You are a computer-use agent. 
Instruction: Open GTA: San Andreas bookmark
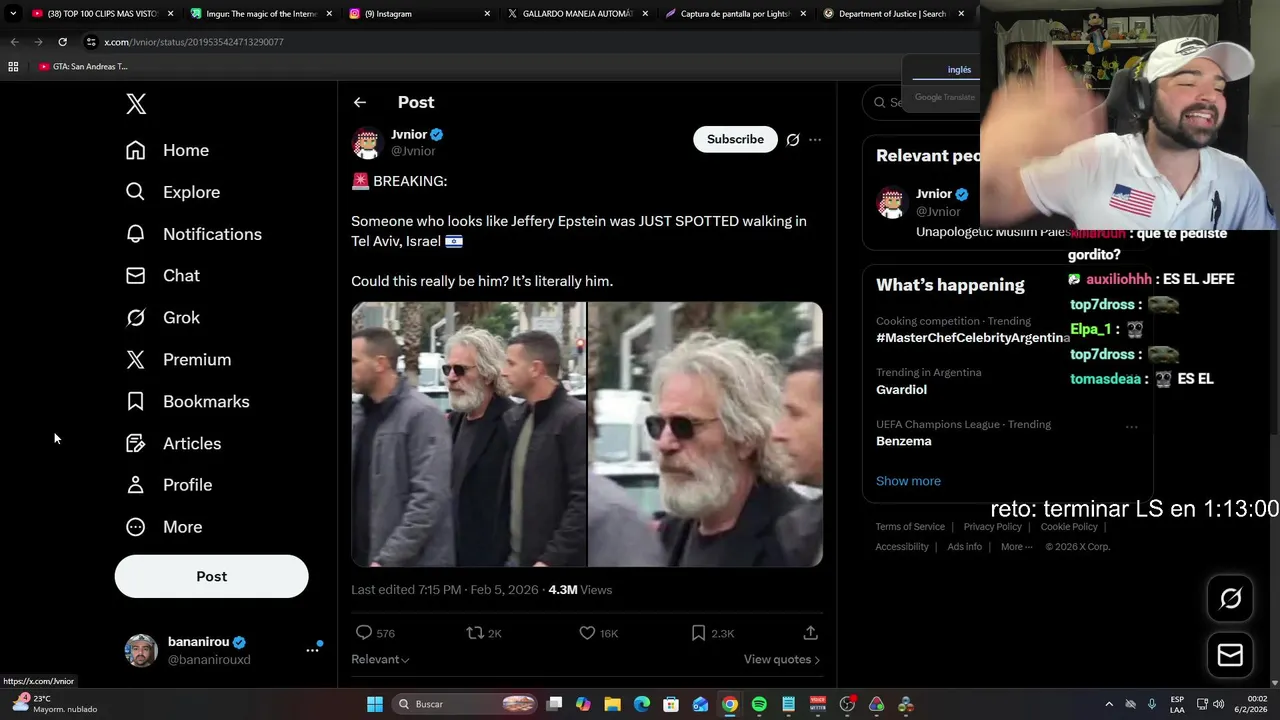click(84, 67)
